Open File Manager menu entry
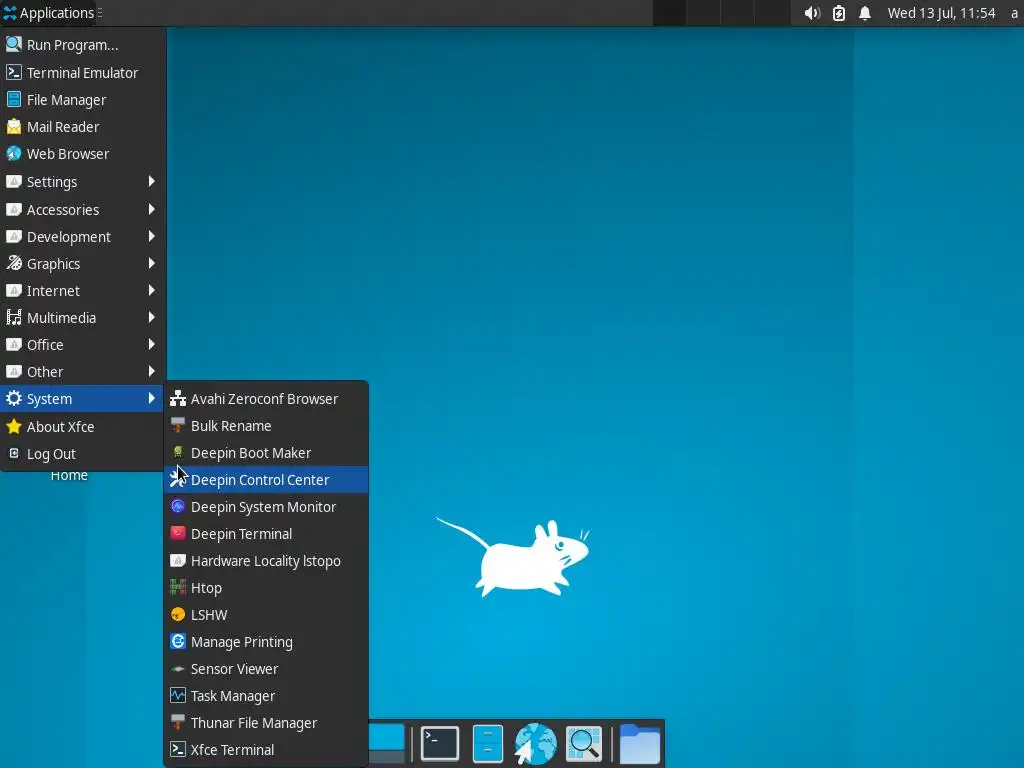 pyautogui.click(x=82, y=100)
